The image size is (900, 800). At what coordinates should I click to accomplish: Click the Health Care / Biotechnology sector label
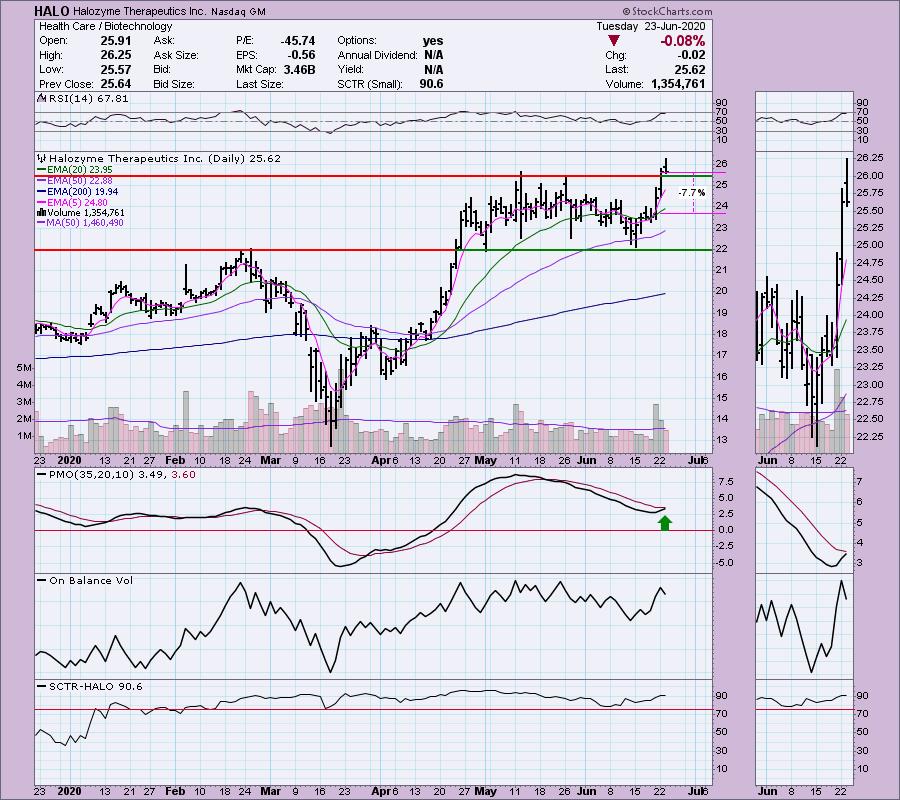pos(106,26)
